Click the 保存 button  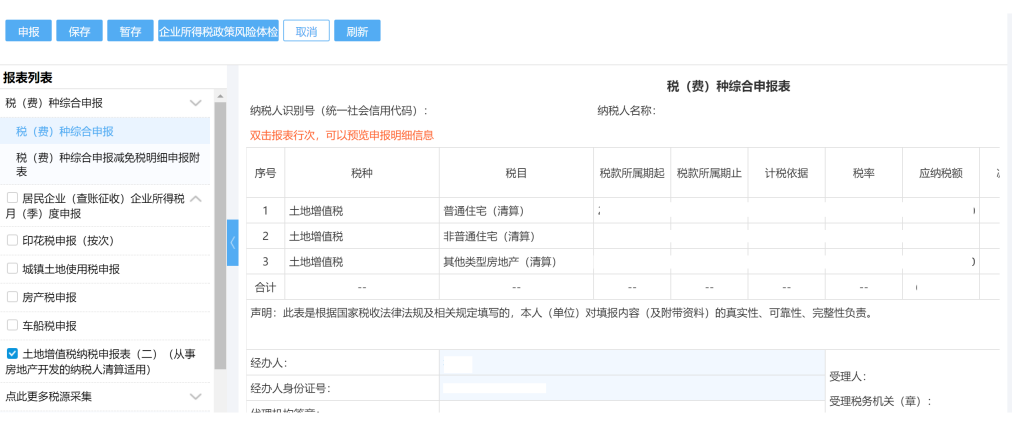(79, 31)
